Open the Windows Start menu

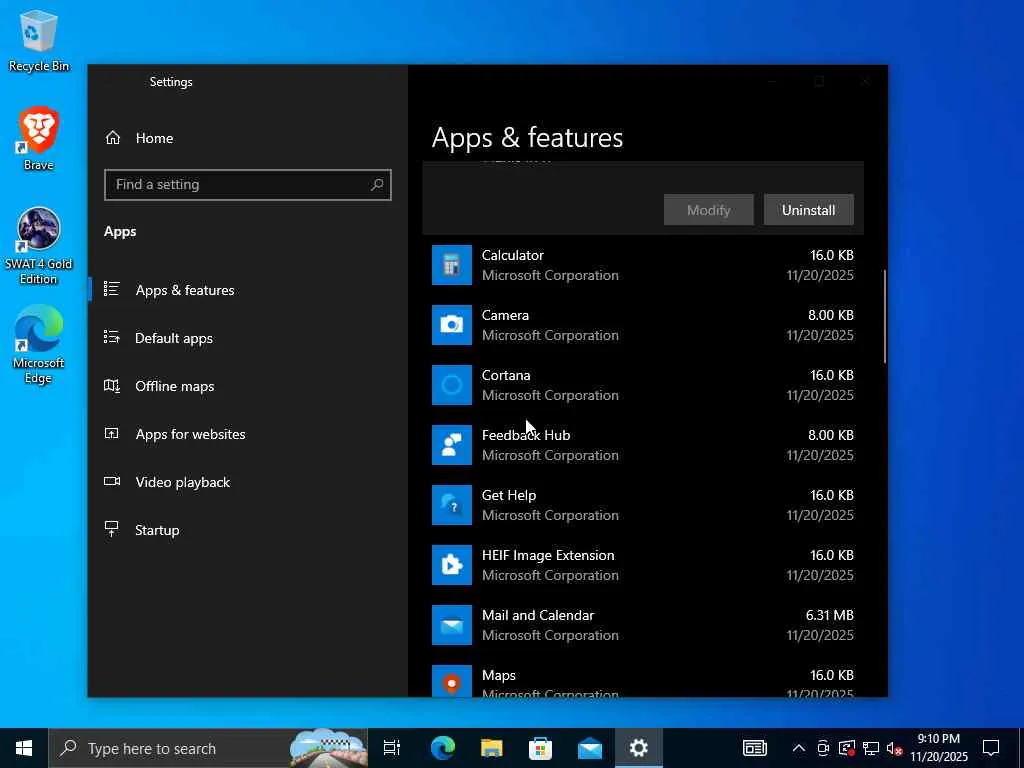24,748
